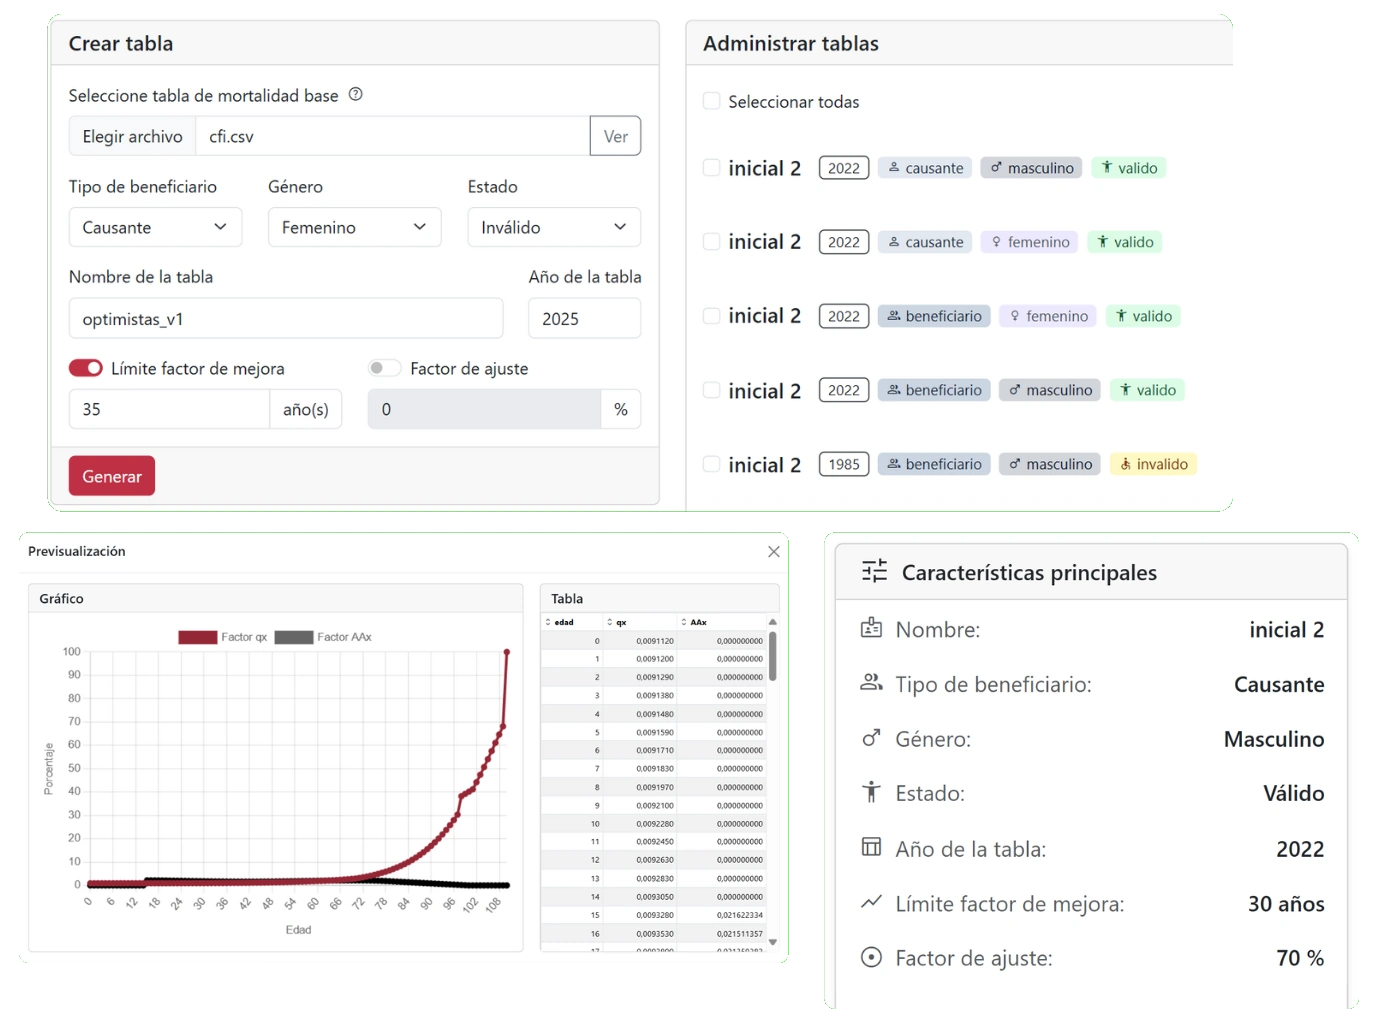
Task: Click scrollbar of the preview table
Action: coord(772,656)
